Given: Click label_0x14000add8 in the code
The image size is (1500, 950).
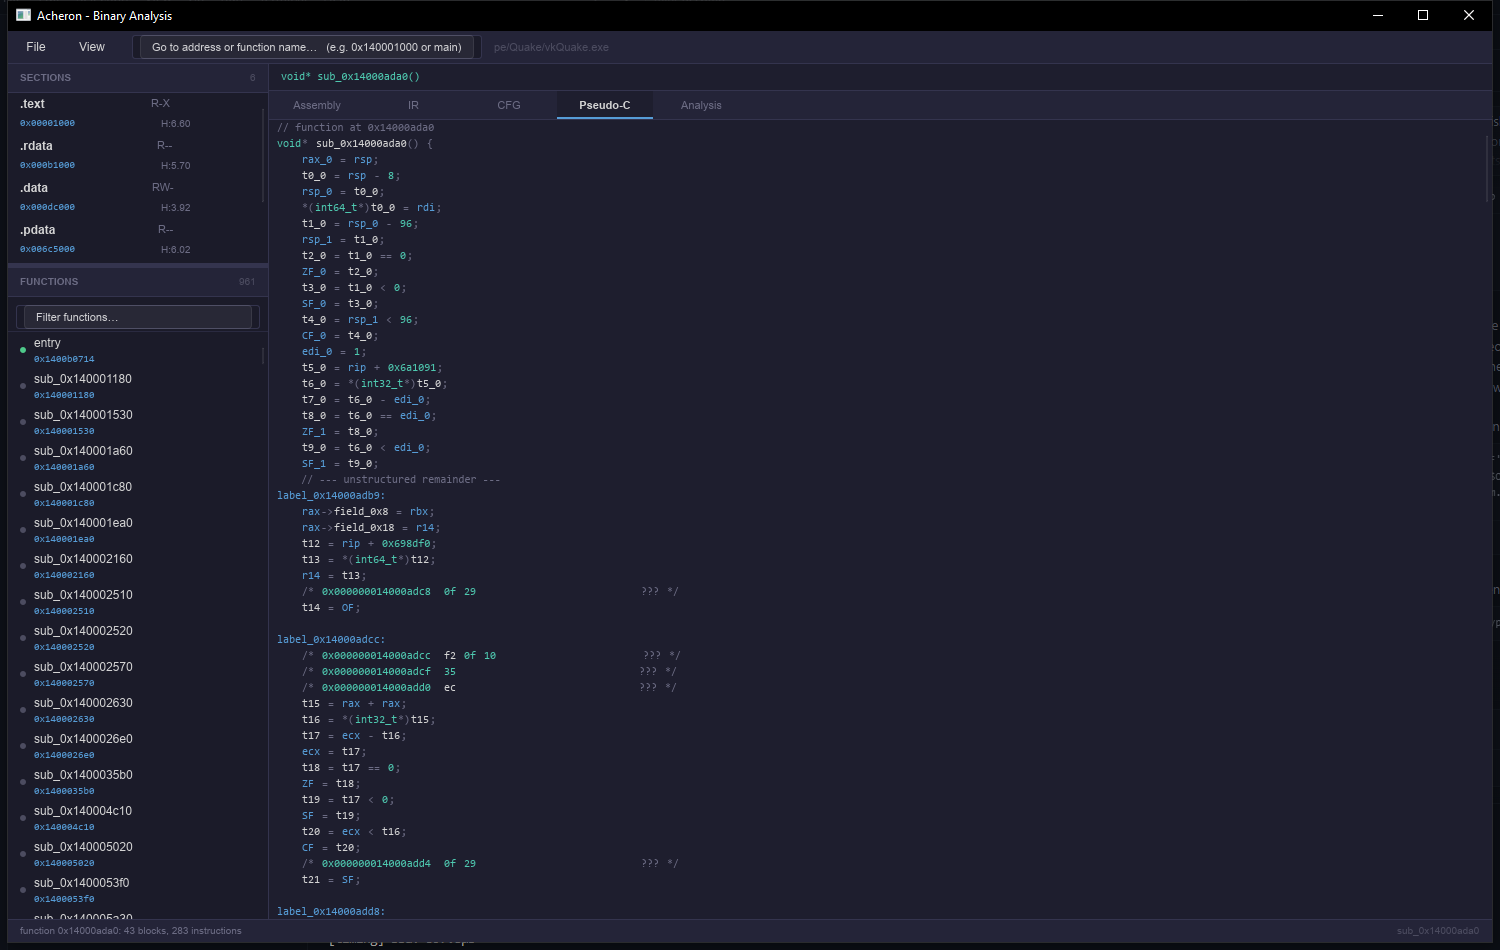Looking at the screenshot, I should click(x=331, y=911).
